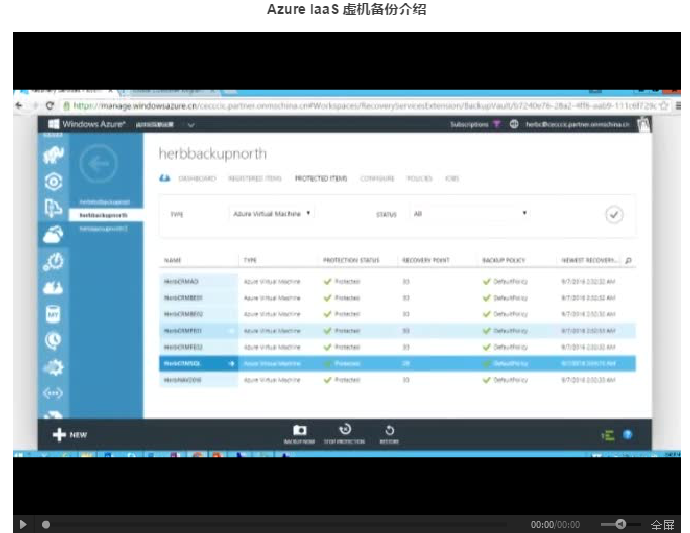Image resolution: width=690 pixels, height=533 pixels.
Task: Open the notifications list icon bottom right
Action: click(x=608, y=435)
